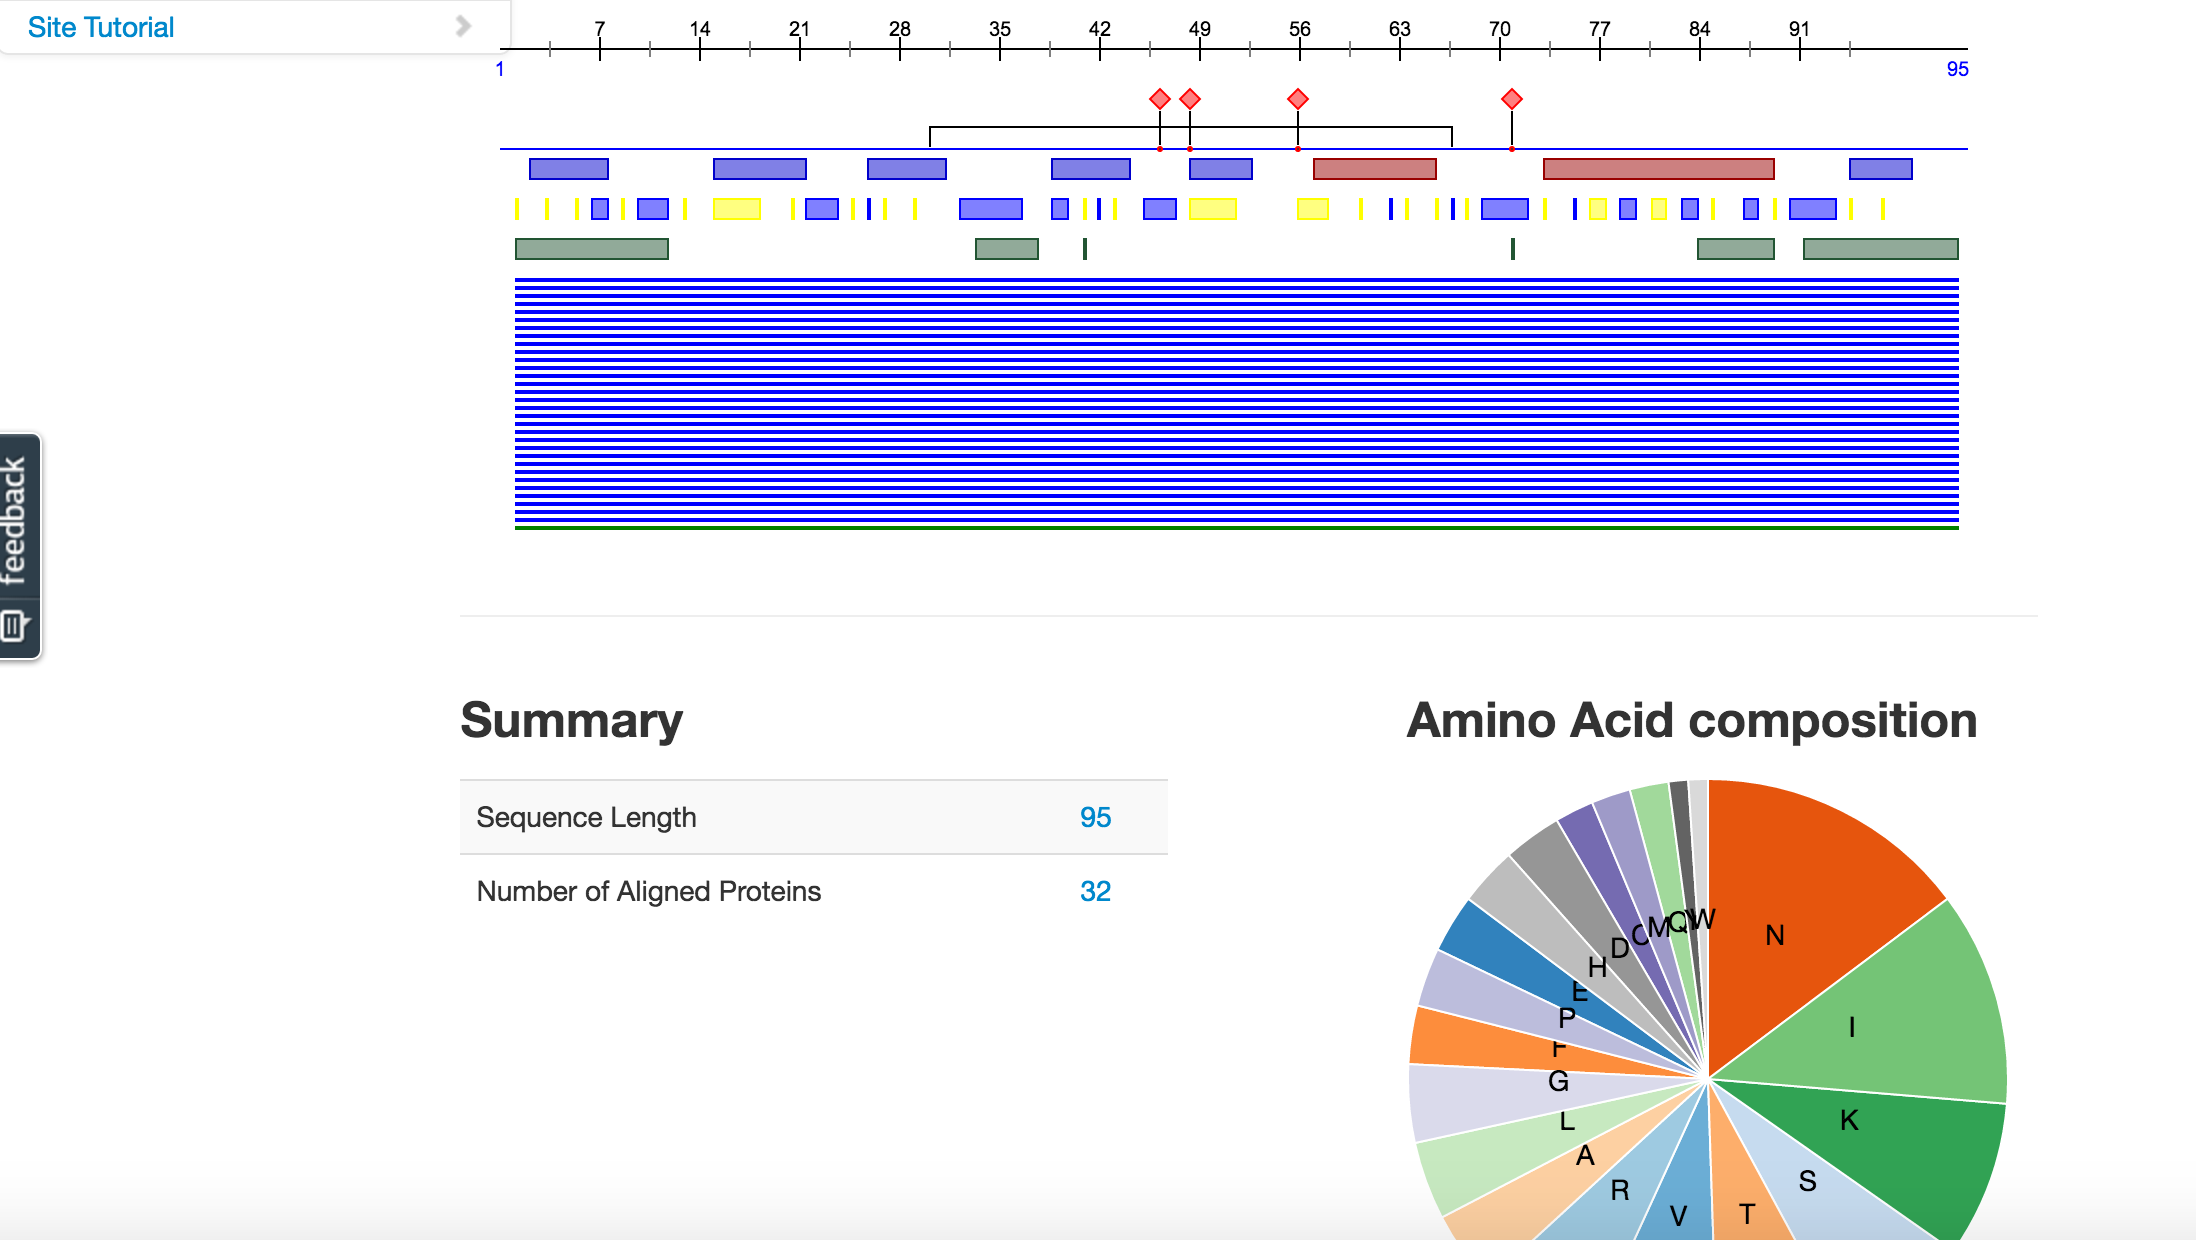Open the vertical feedback side tab
Image resolution: width=2196 pixels, height=1240 pixels.
16,520
